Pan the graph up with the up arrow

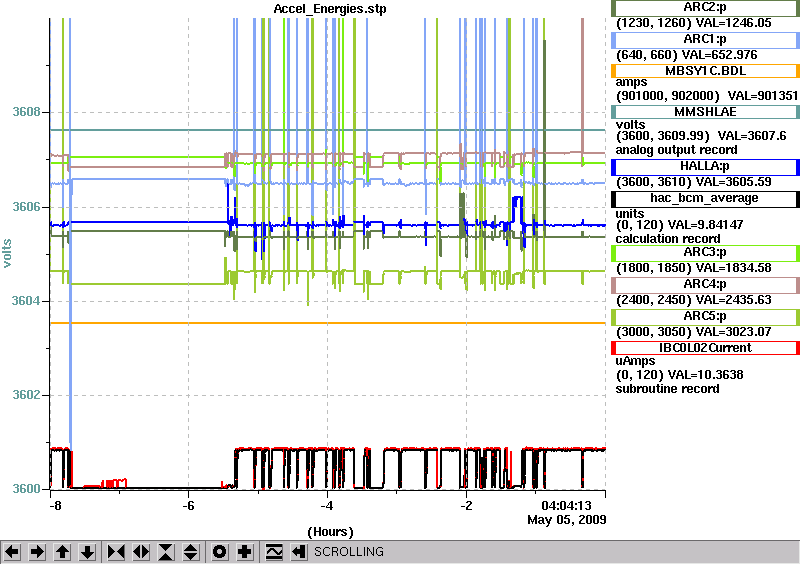(63, 552)
